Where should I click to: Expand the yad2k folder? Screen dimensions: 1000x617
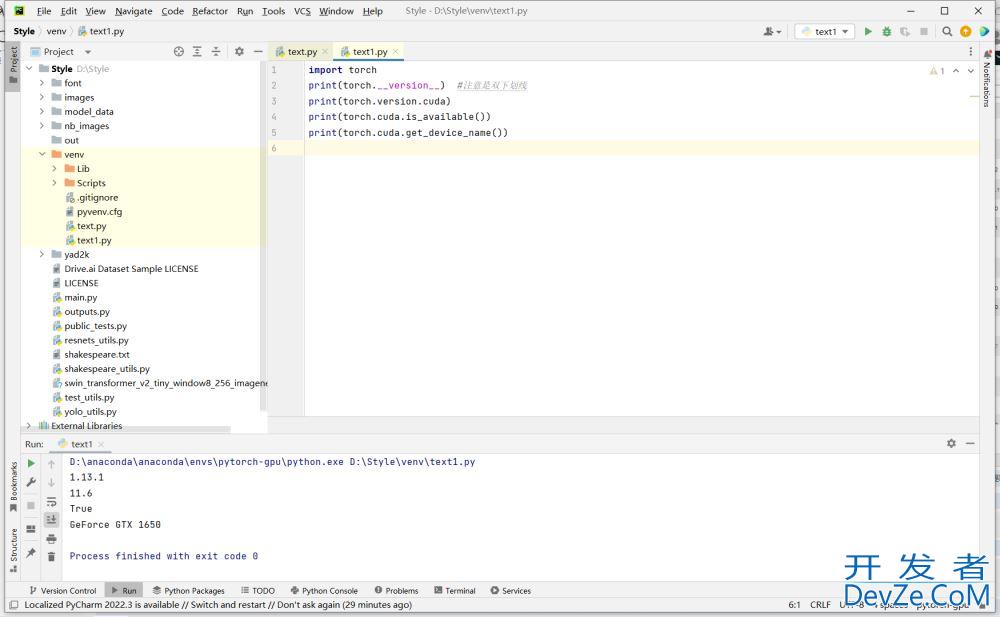coord(41,255)
